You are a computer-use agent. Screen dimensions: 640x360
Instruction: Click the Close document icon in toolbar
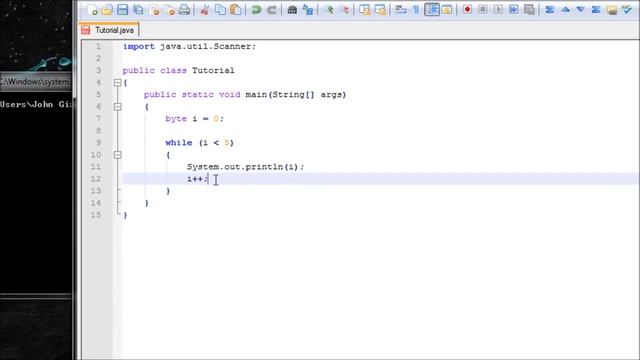155,10
